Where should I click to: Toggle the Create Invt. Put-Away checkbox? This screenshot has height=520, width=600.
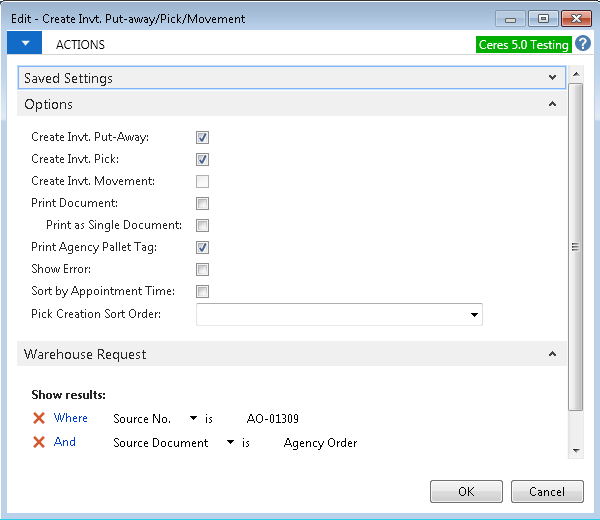point(202,137)
